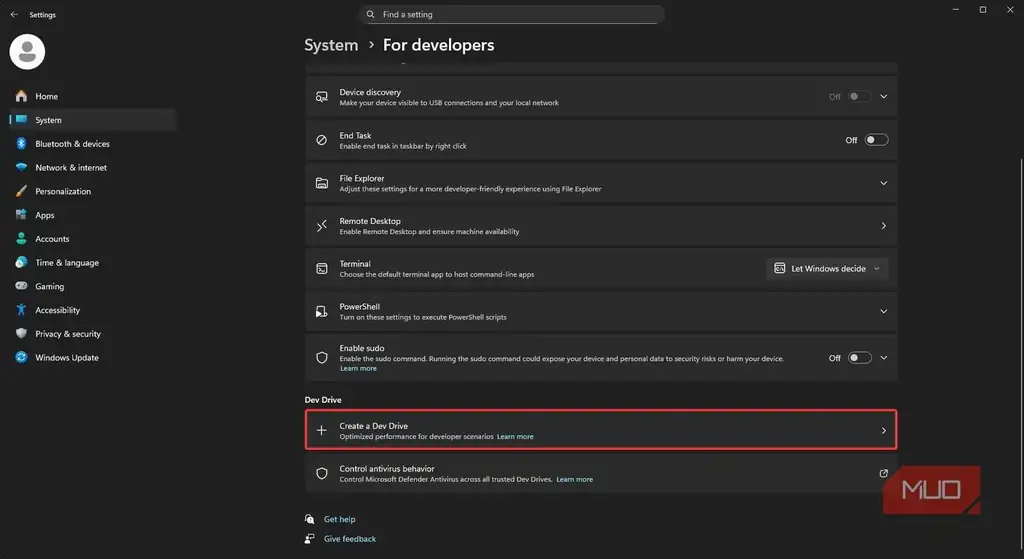Expand the Device discovery section
Viewport: 1024px width, 559px height.
coord(884,96)
